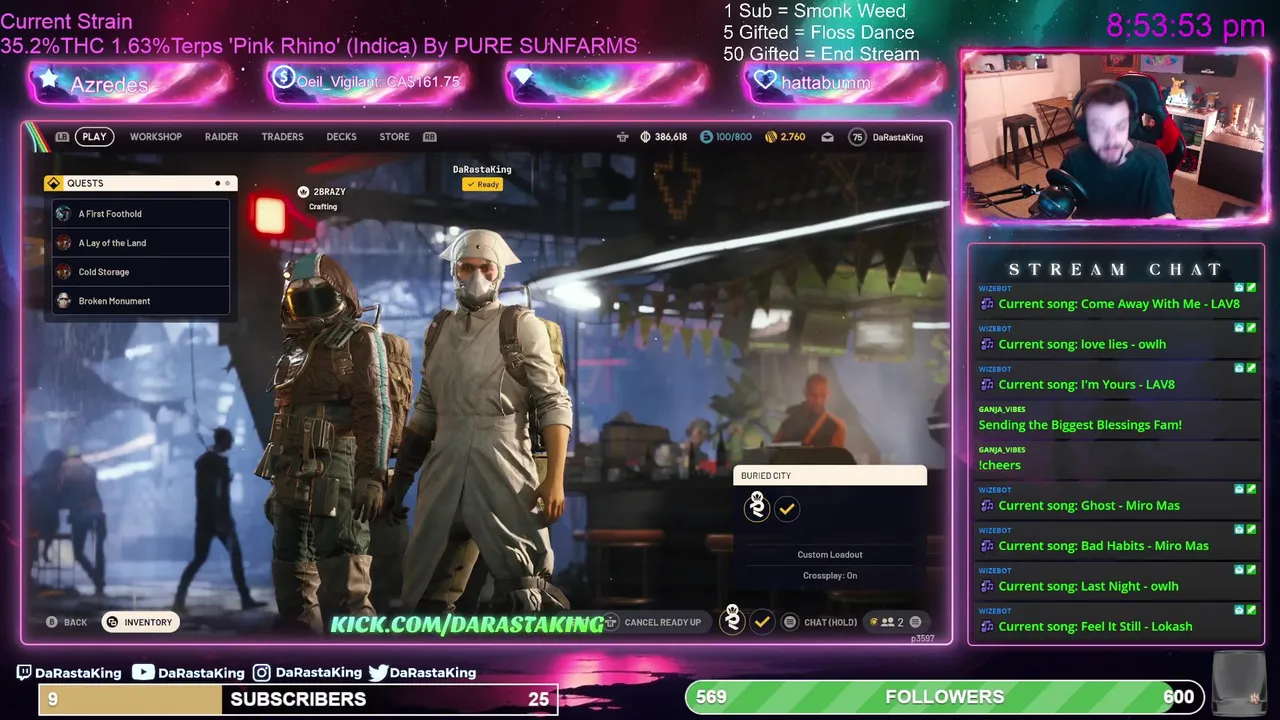Click the blue currency icon beside 100/800
The height and width of the screenshot is (720, 1280).
(706, 137)
